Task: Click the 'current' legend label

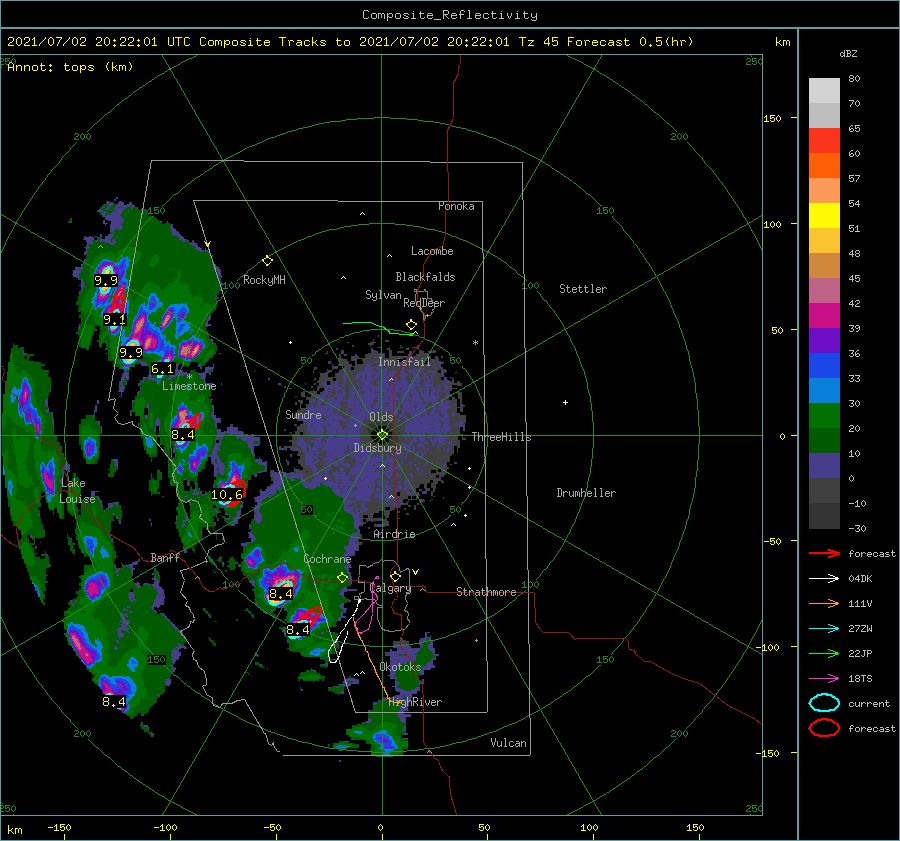Action: [x=869, y=704]
